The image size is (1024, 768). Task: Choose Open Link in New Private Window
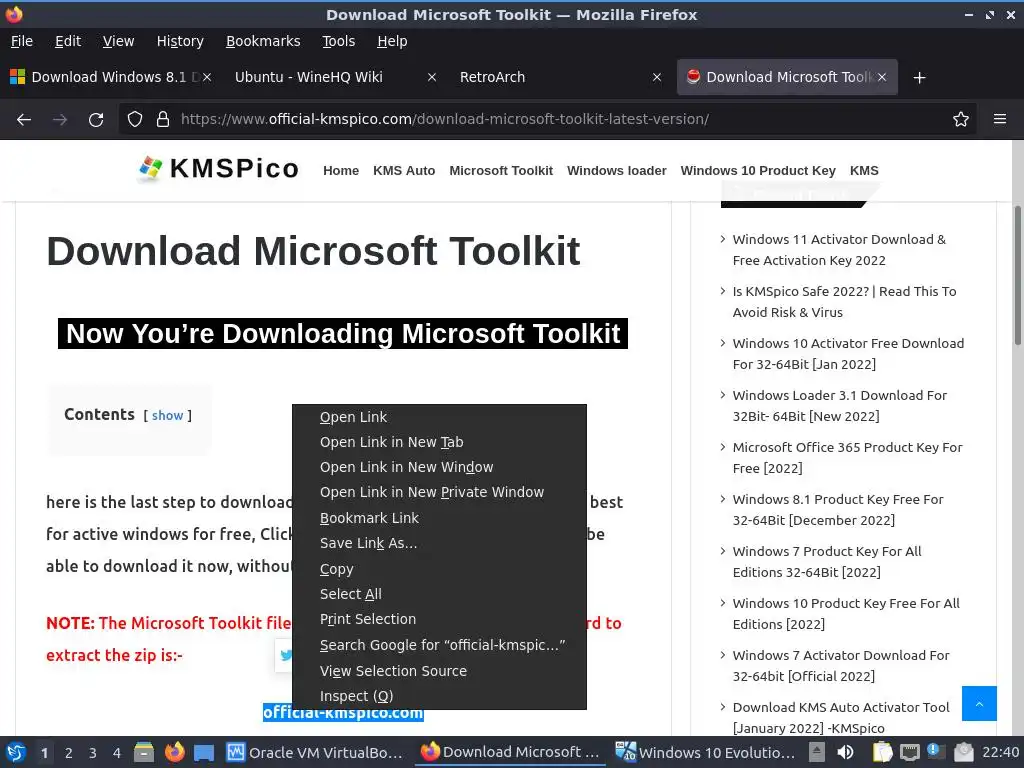point(439,492)
